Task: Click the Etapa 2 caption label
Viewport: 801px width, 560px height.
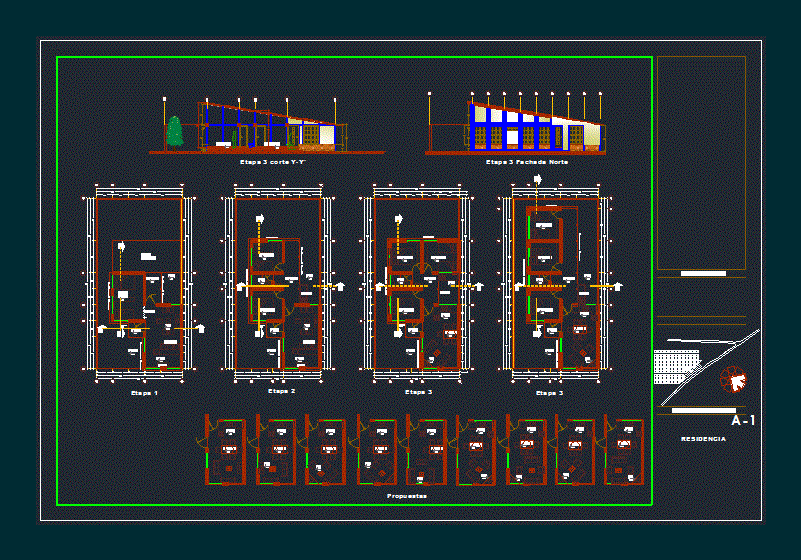Action: [x=281, y=392]
